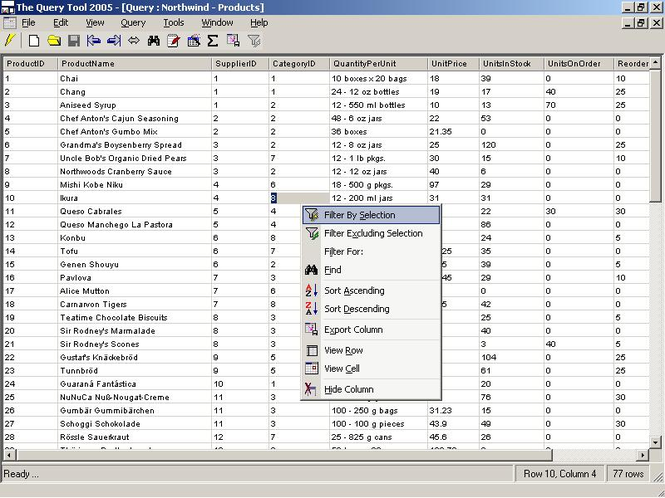
Task: Select the Chef Anton's Gumbo Mix cell
Action: tap(122, 131)
